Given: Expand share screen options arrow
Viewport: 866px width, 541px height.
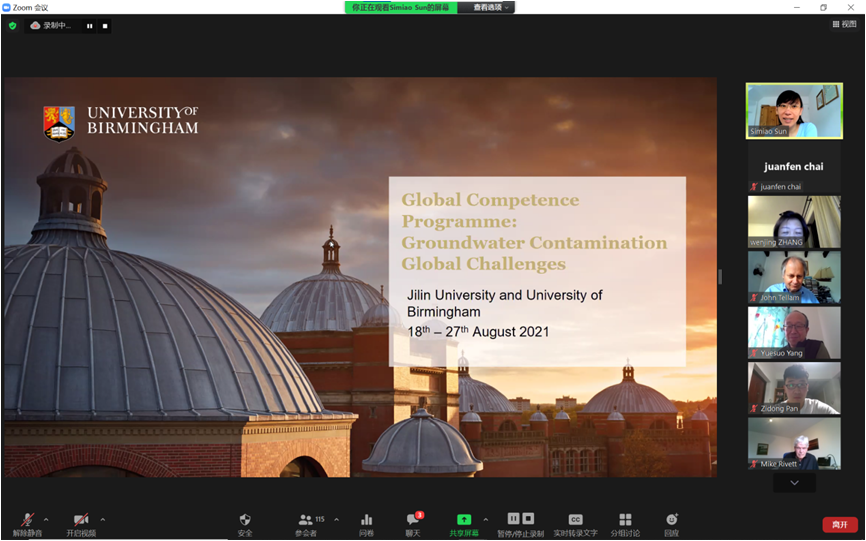Looking at the screenshot, I should [486, 519].
